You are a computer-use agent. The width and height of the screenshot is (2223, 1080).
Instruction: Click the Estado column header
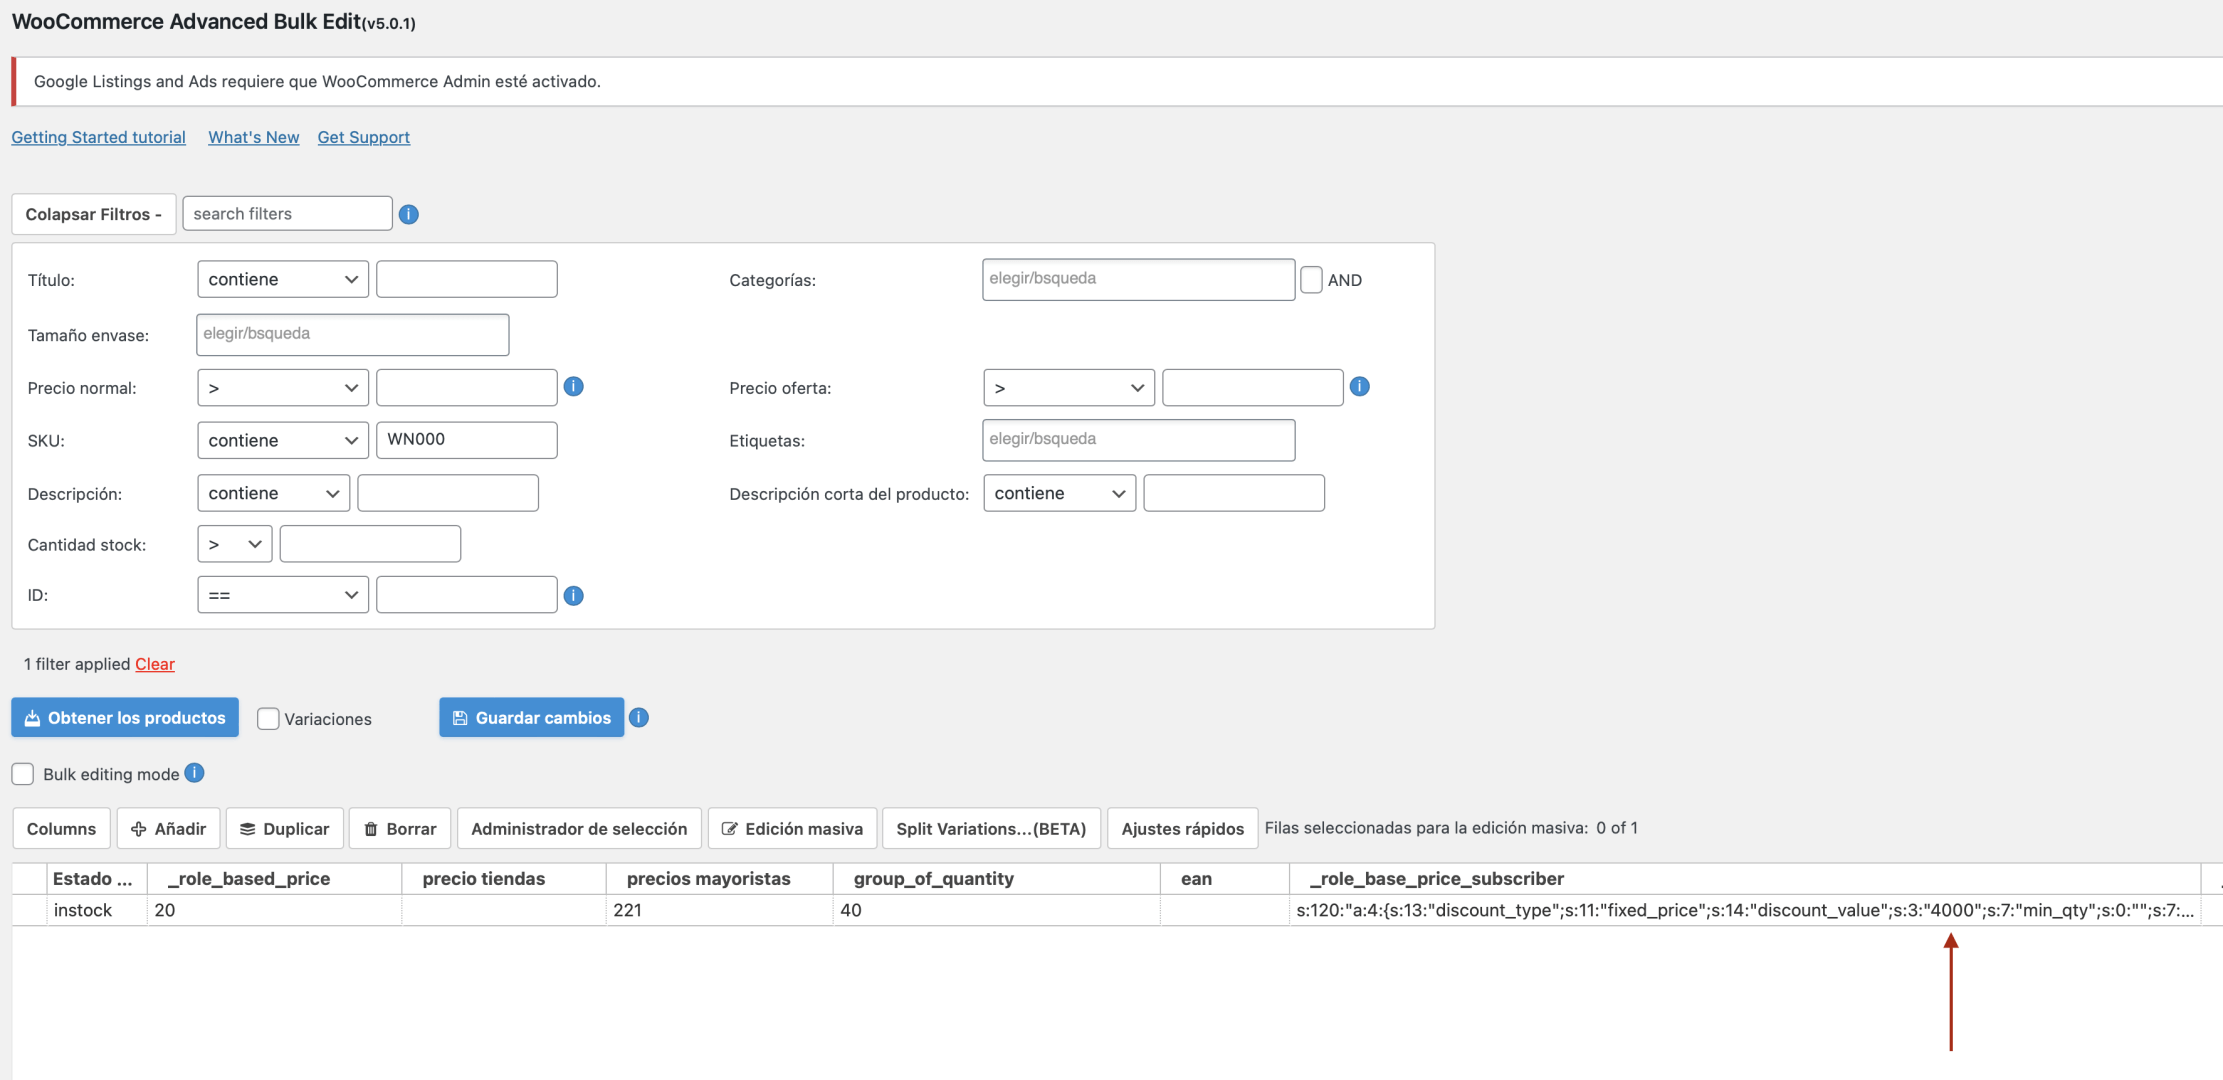[97, 879]
